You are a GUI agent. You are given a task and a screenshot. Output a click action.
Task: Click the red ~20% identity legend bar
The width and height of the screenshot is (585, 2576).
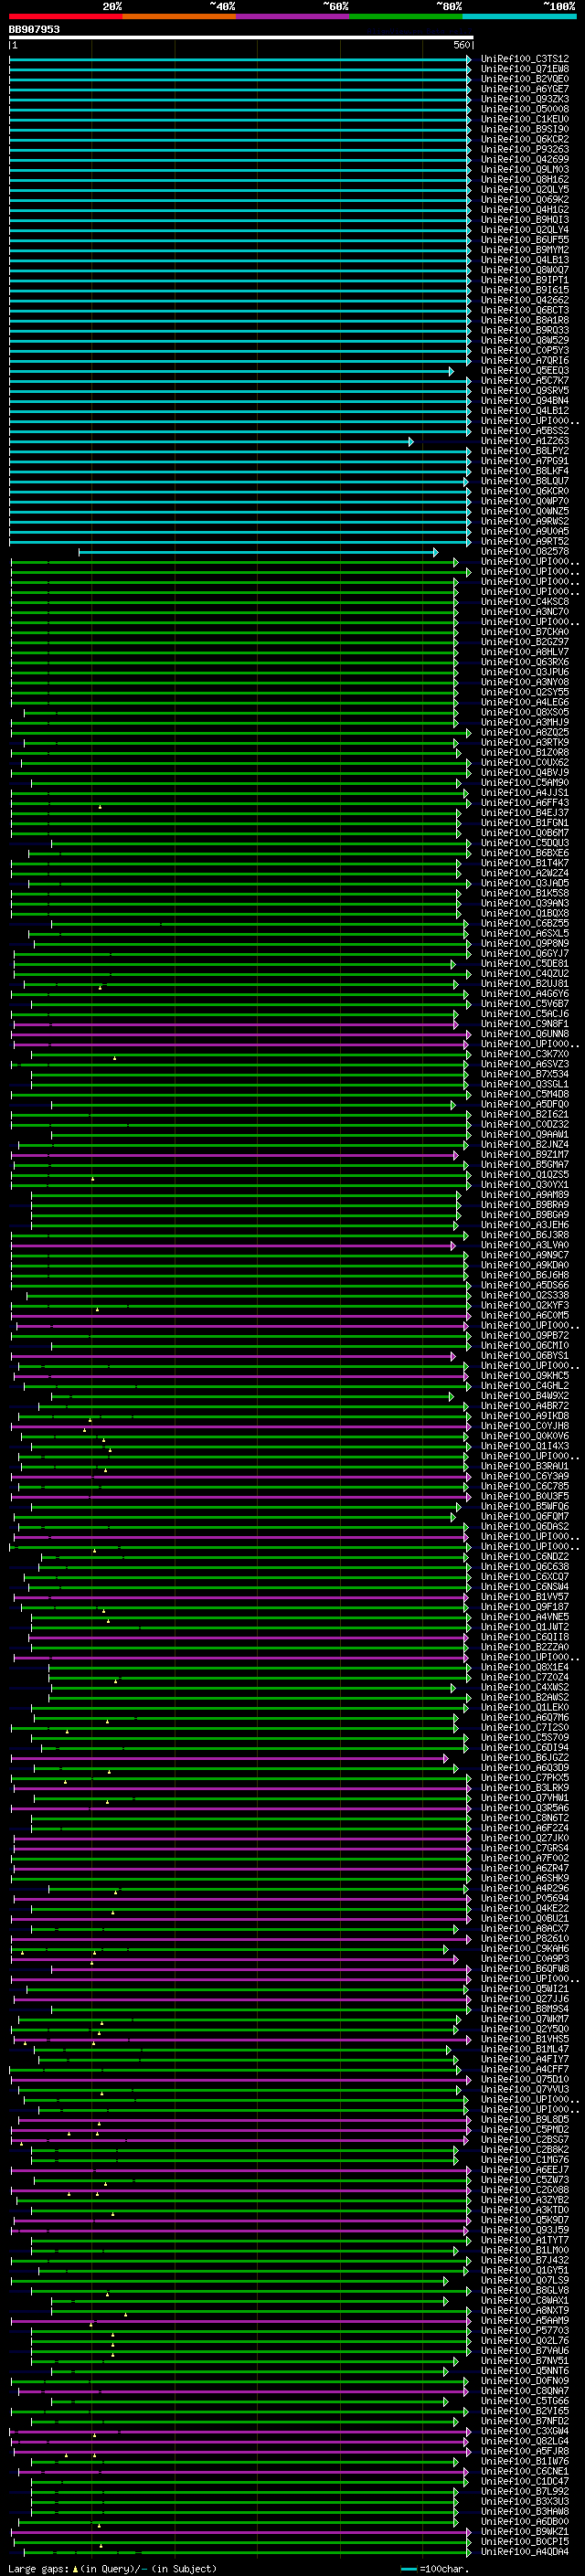click(65, 16)
